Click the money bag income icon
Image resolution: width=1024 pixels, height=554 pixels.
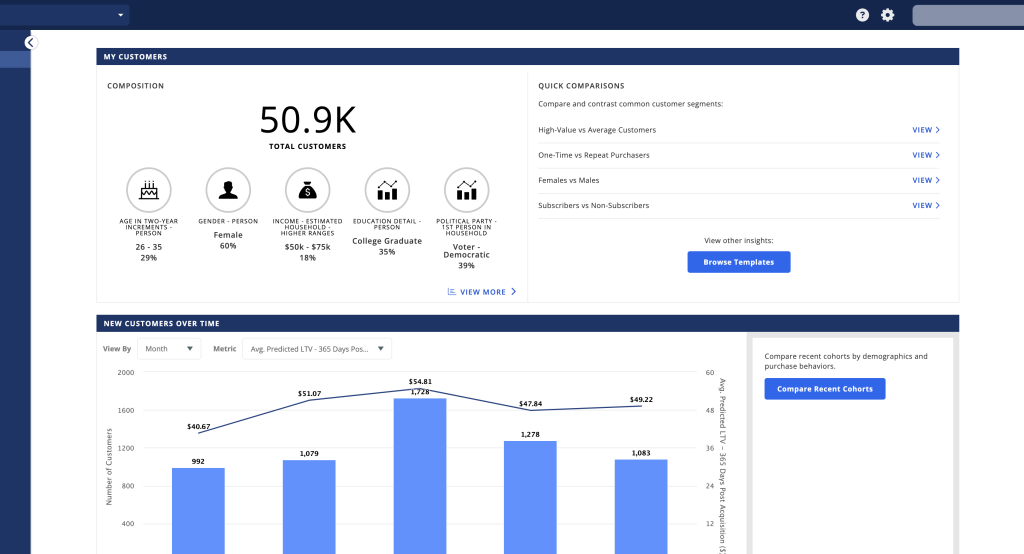pyautogui.click(x=307, y=189)
